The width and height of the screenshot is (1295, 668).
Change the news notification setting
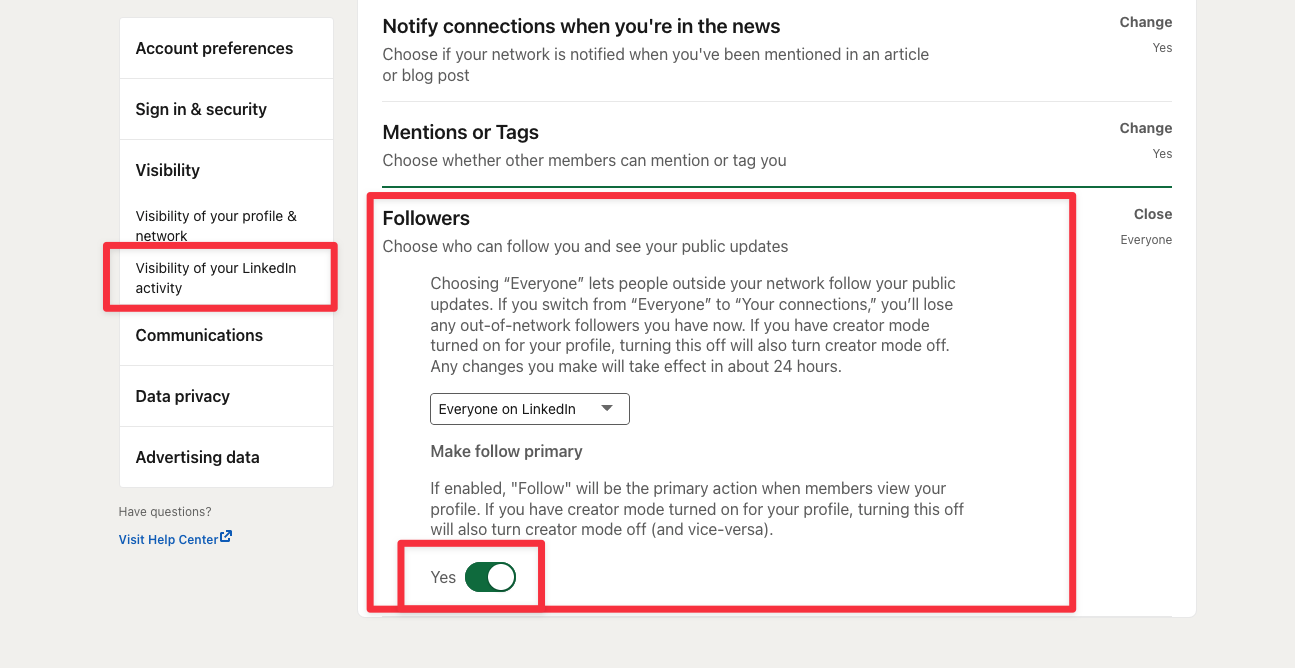pos(1146,22)
